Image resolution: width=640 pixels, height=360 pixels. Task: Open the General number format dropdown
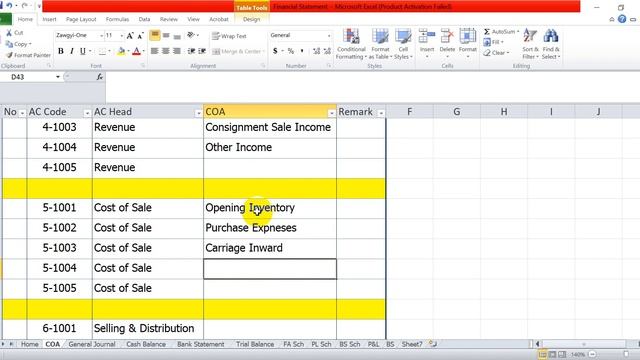point(329,36)
